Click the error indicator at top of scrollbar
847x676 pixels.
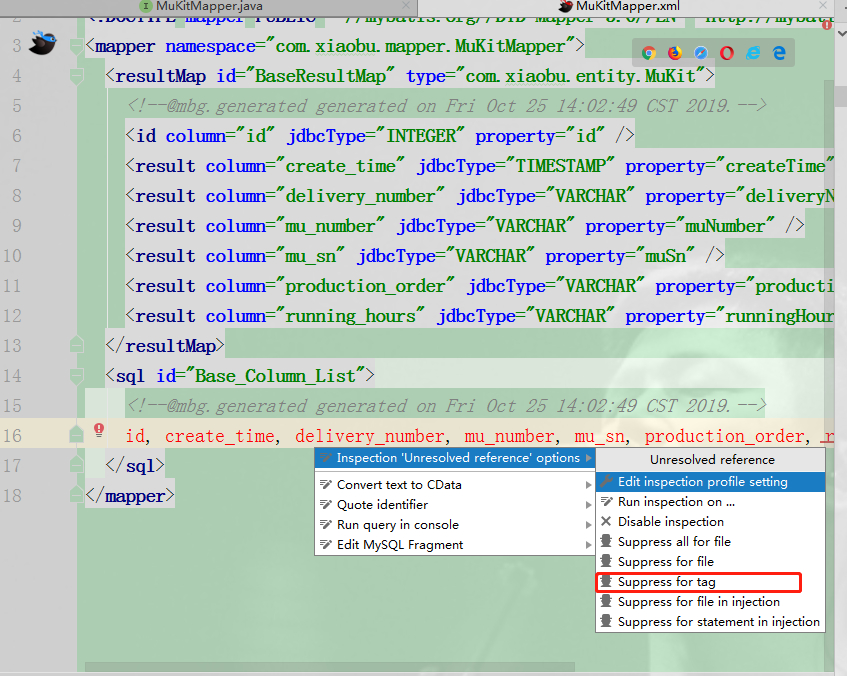[x=827, y=24]
